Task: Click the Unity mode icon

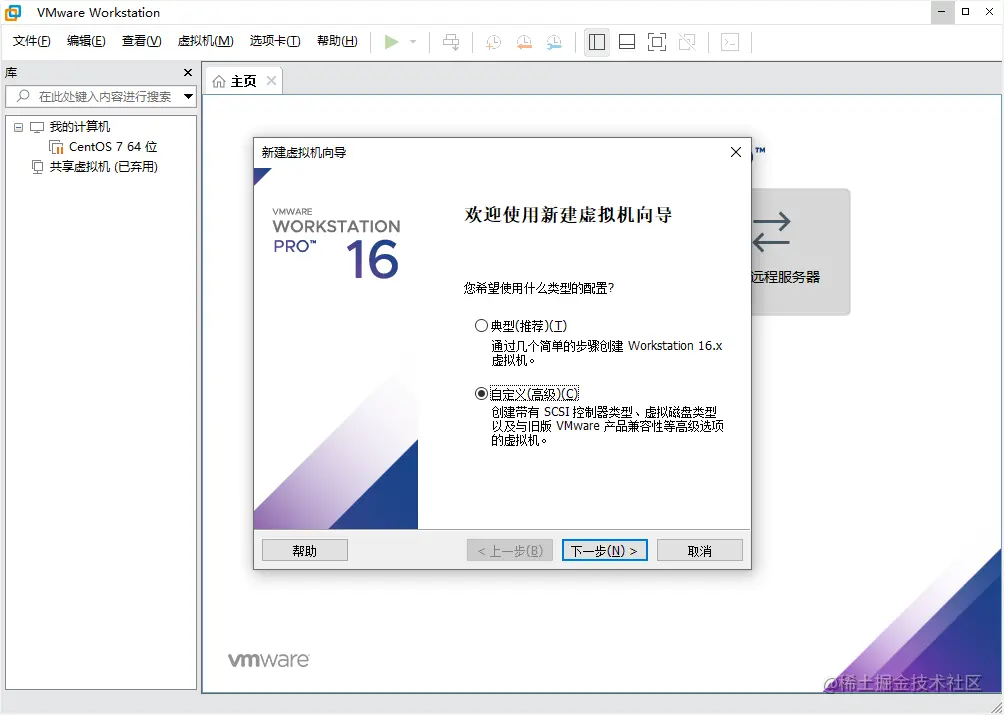Action: coord(687,42)
